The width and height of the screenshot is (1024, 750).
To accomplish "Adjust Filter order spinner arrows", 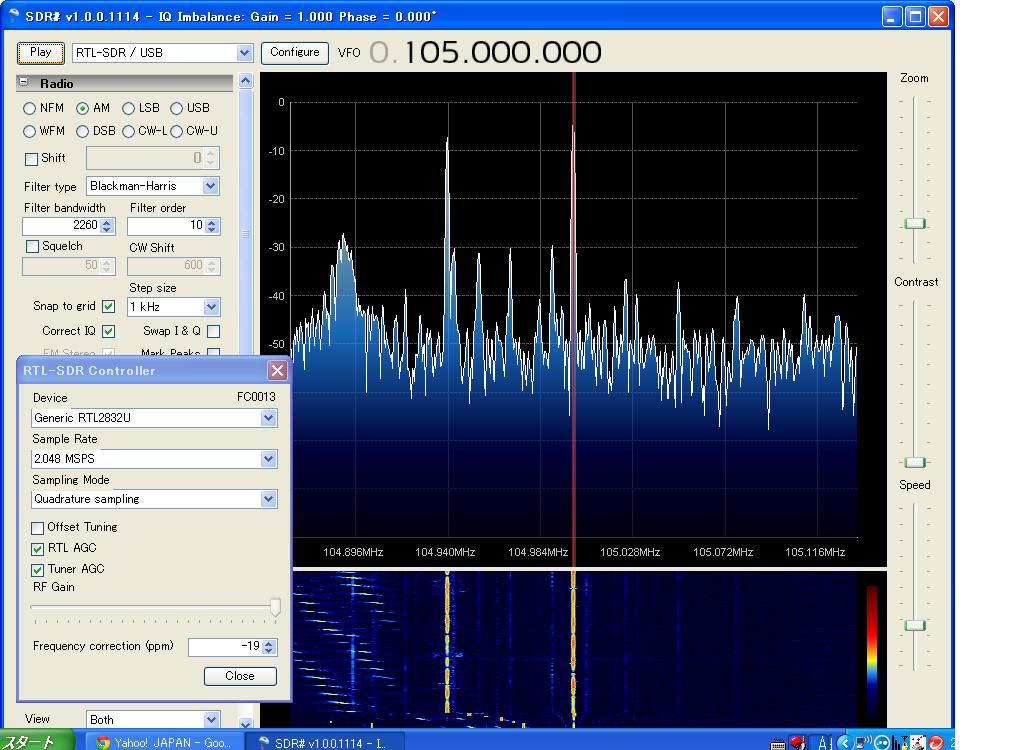I will 212,226.
